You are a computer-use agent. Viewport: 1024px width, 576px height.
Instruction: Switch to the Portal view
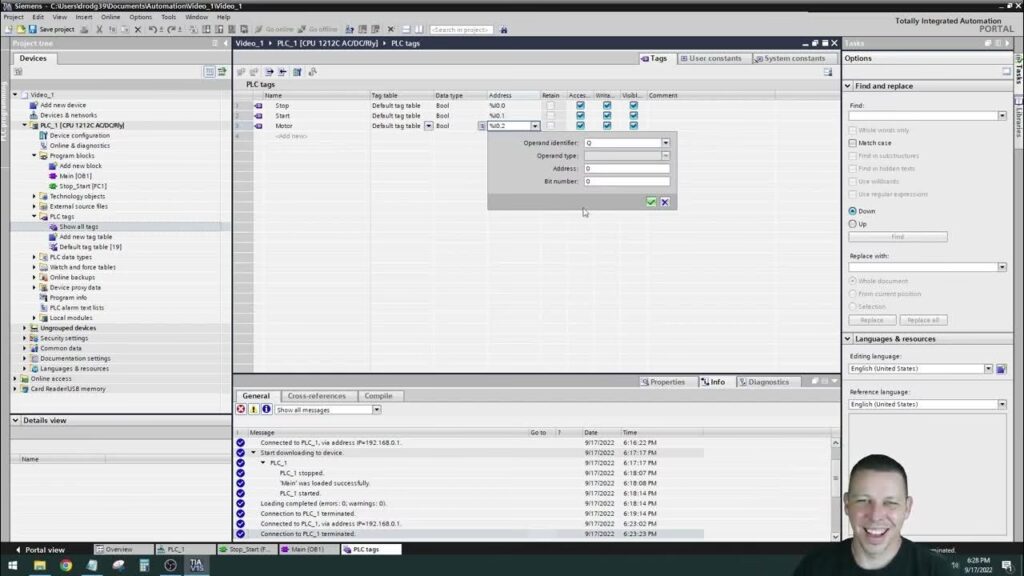pyautogui.click(x=40, y=549)
